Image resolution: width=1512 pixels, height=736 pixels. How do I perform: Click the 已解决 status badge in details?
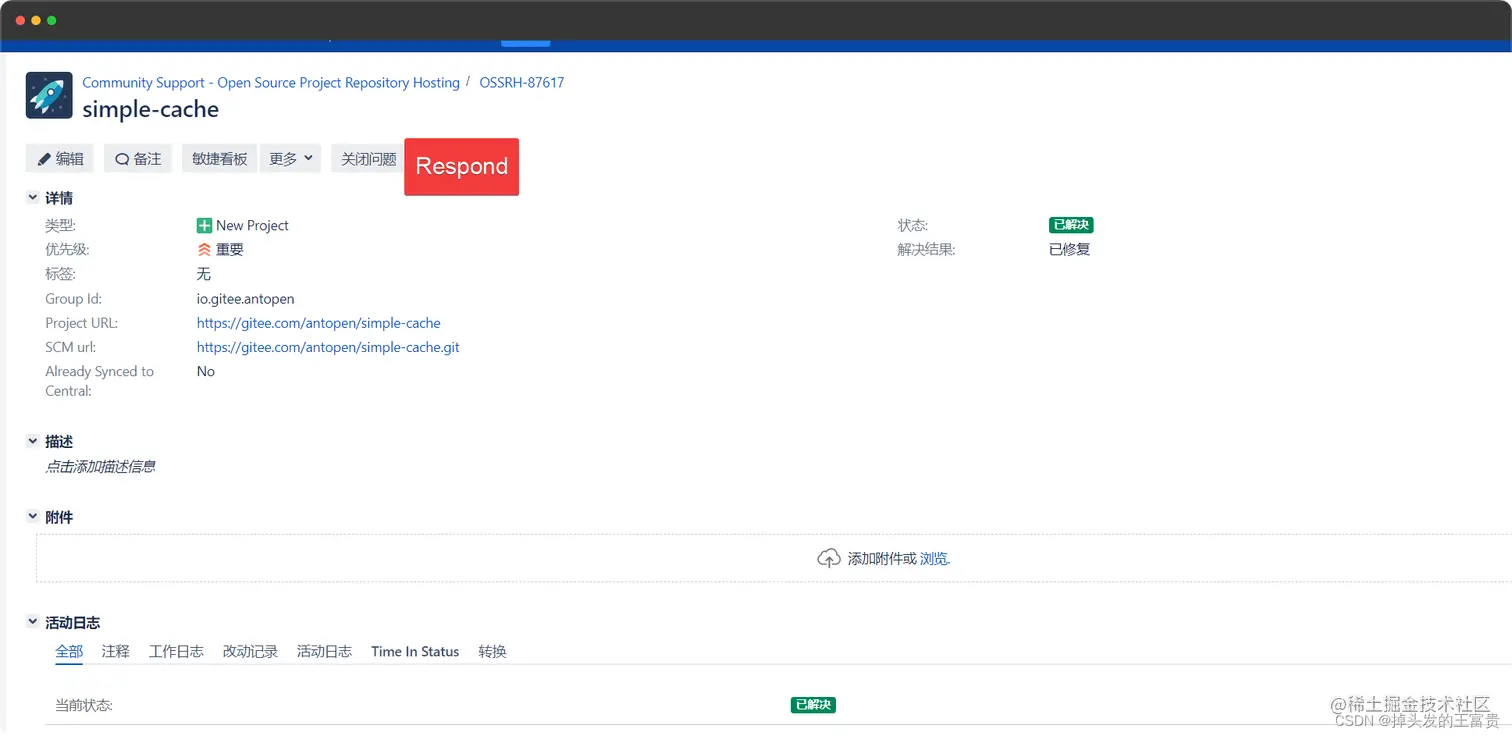click(1071, 225)
